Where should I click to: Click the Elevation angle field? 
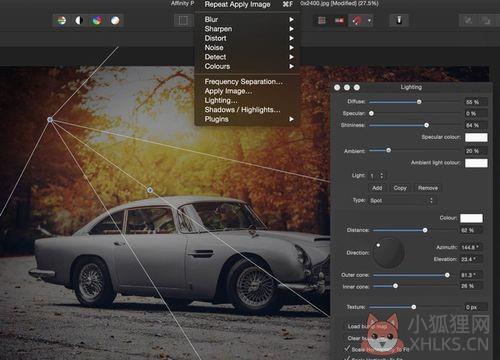[471, 259]
